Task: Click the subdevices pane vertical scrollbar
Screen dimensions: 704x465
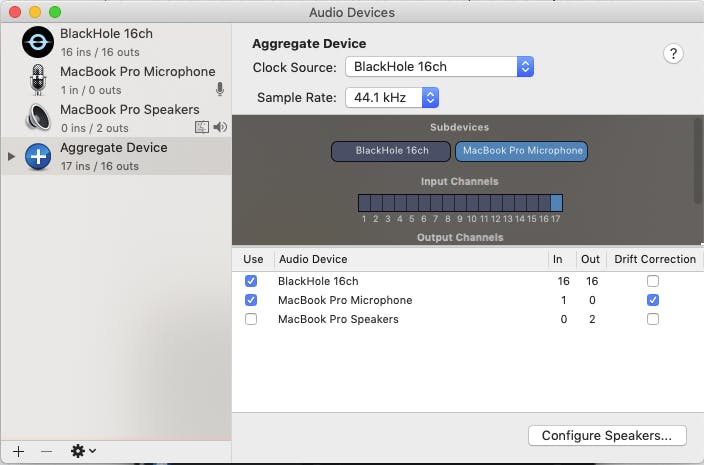Action: click(x=698, y=160)
